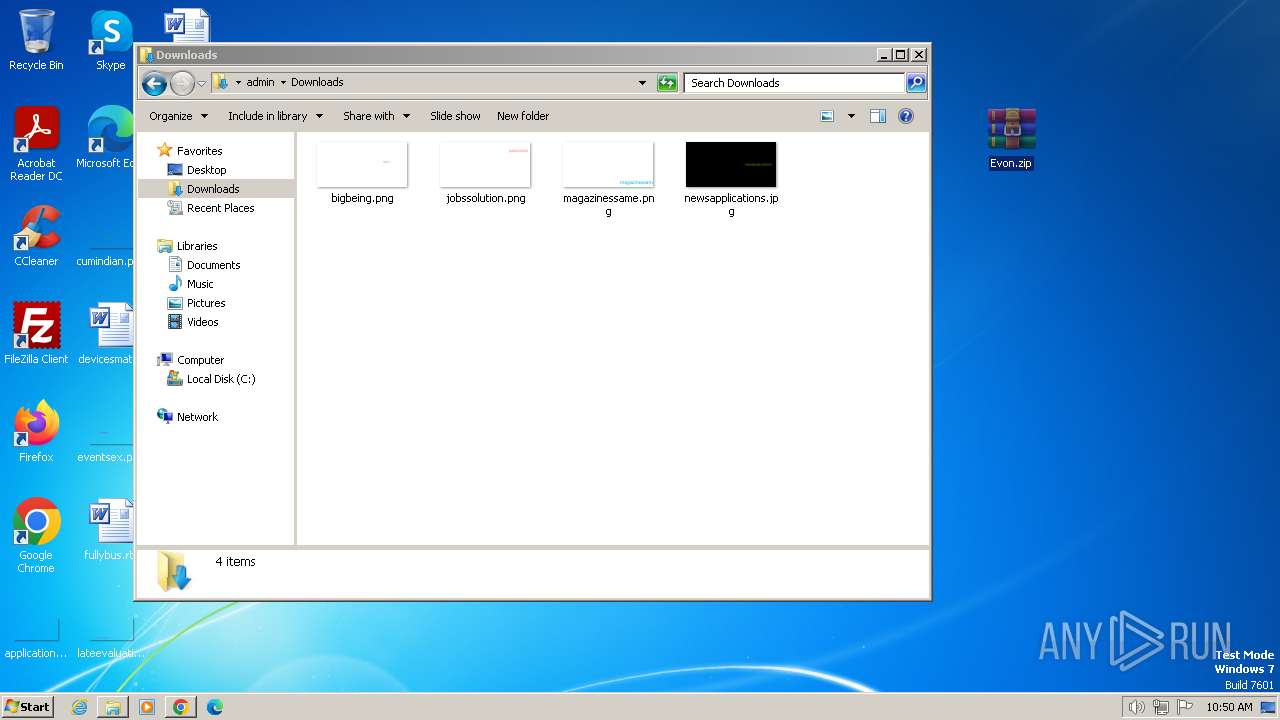Viewport: 1280px width, 720px height.
Task: Click the network tray icon
Action: 1161,707
